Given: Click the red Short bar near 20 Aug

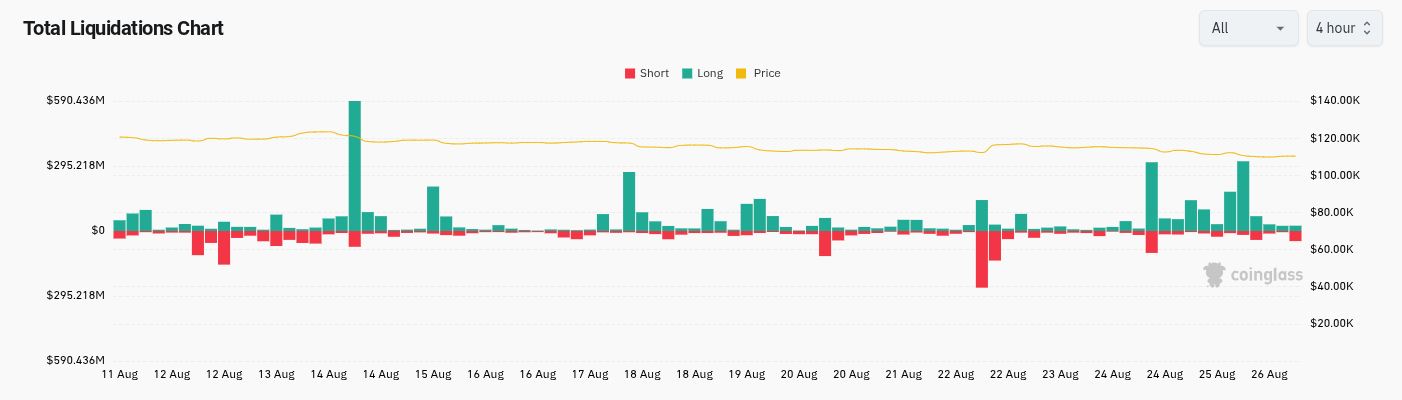Looking at the screenshot, I should pyautogui.click(x=825, y=244).
